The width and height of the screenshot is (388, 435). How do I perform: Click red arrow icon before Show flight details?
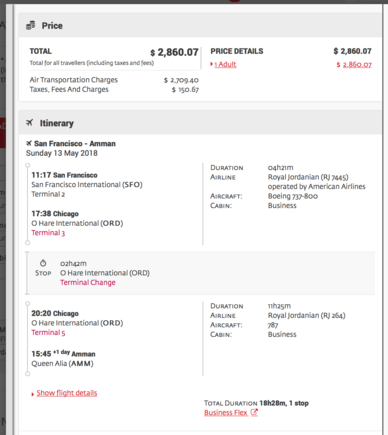tap(33, 394)
